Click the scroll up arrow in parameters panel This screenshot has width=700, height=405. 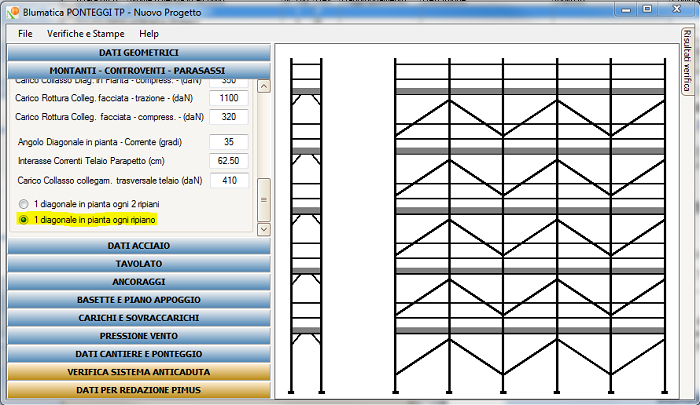[x=264, y=87]
